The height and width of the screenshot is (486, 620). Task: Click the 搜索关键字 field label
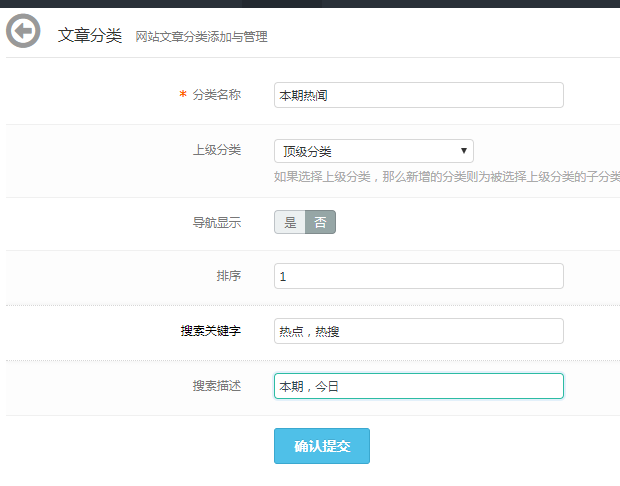click(x=210, y=331)
